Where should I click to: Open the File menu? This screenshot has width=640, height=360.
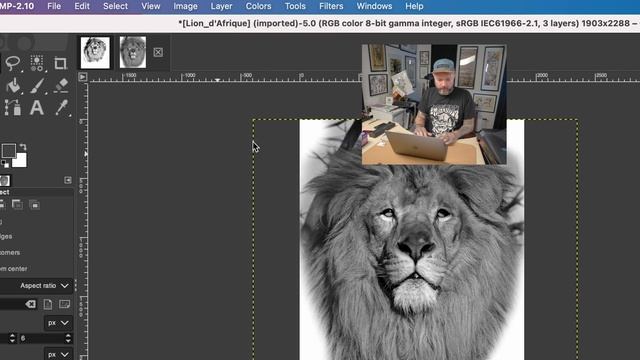(54, 7)
